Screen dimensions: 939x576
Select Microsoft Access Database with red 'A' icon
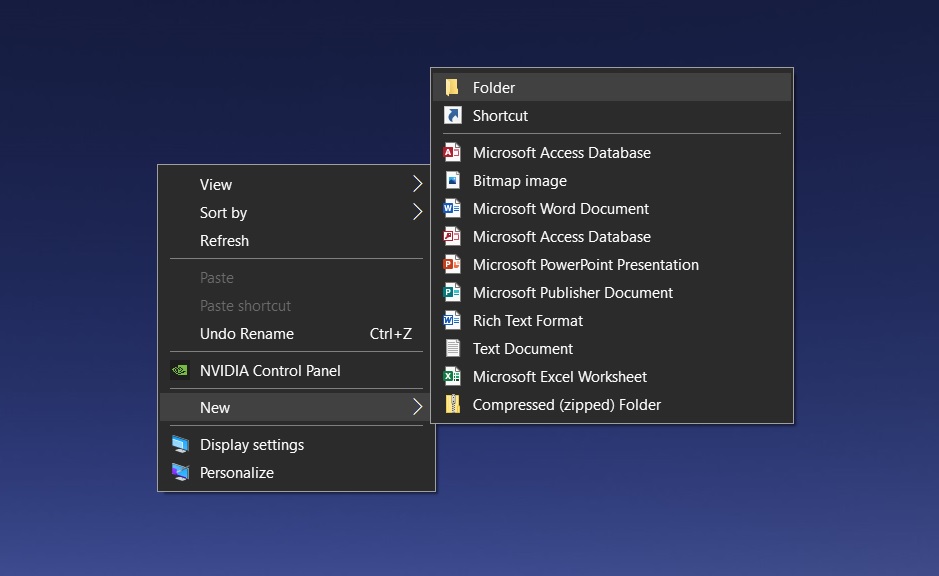pyautogui.click(x=612, y=153)
